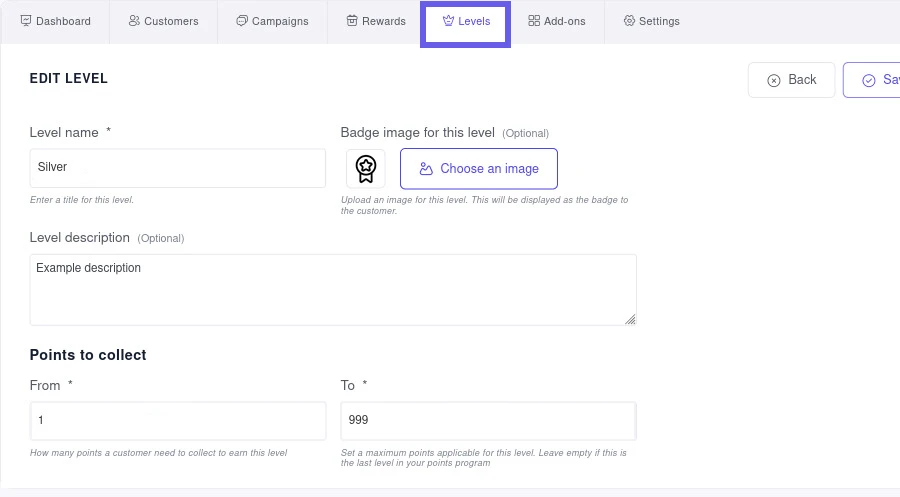Screen dimensions: 900x497
Task: Save the level with Save button
Action: click(x=875, y=80)
